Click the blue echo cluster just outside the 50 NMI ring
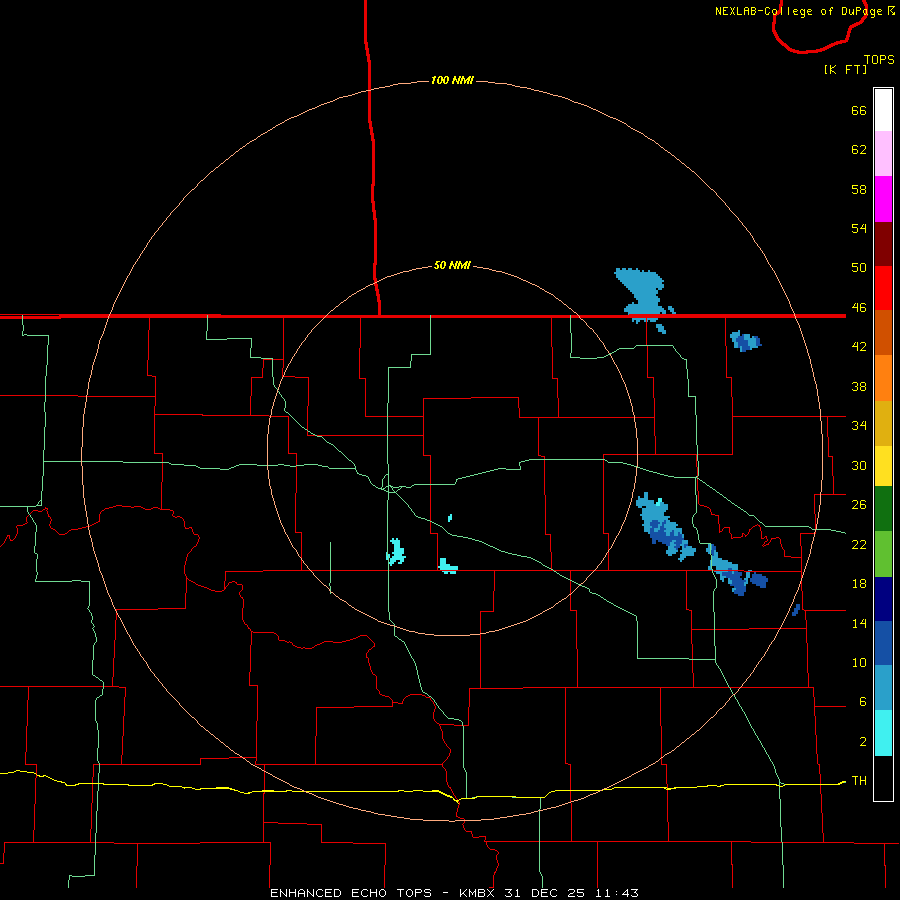 [x=665, y=526]
